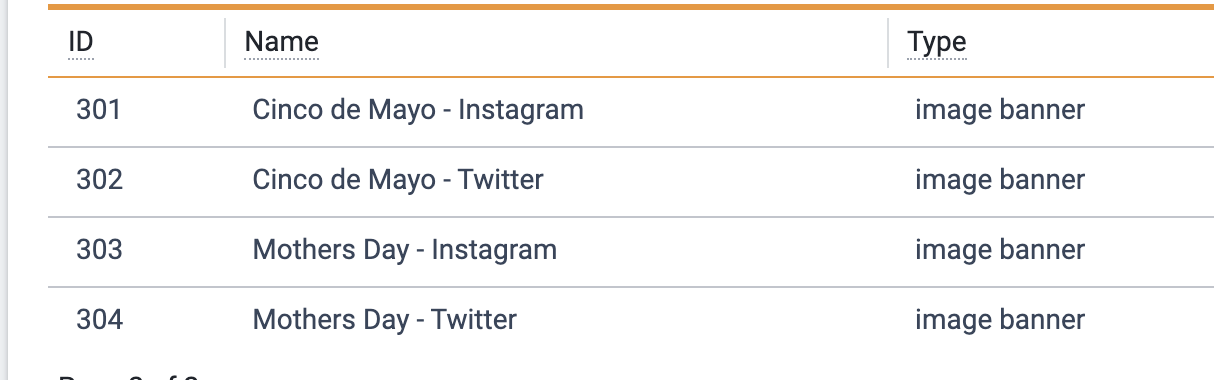This screenshot has height=380, width=1214.
Task: Open Cinco de Mayo - Twitter record
Action: point(398,180)
